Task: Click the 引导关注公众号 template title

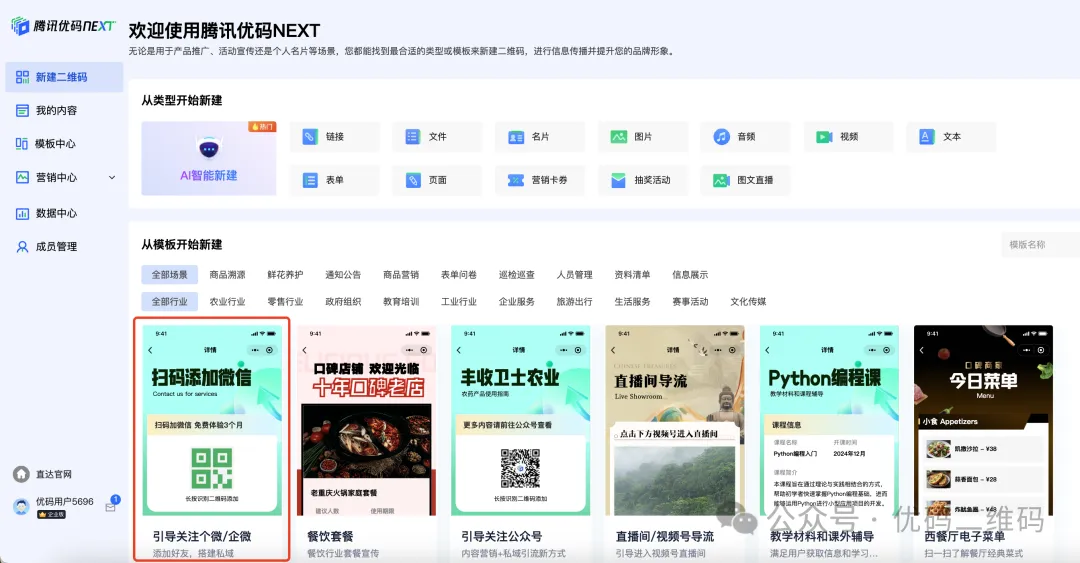Action: point(501,536)
